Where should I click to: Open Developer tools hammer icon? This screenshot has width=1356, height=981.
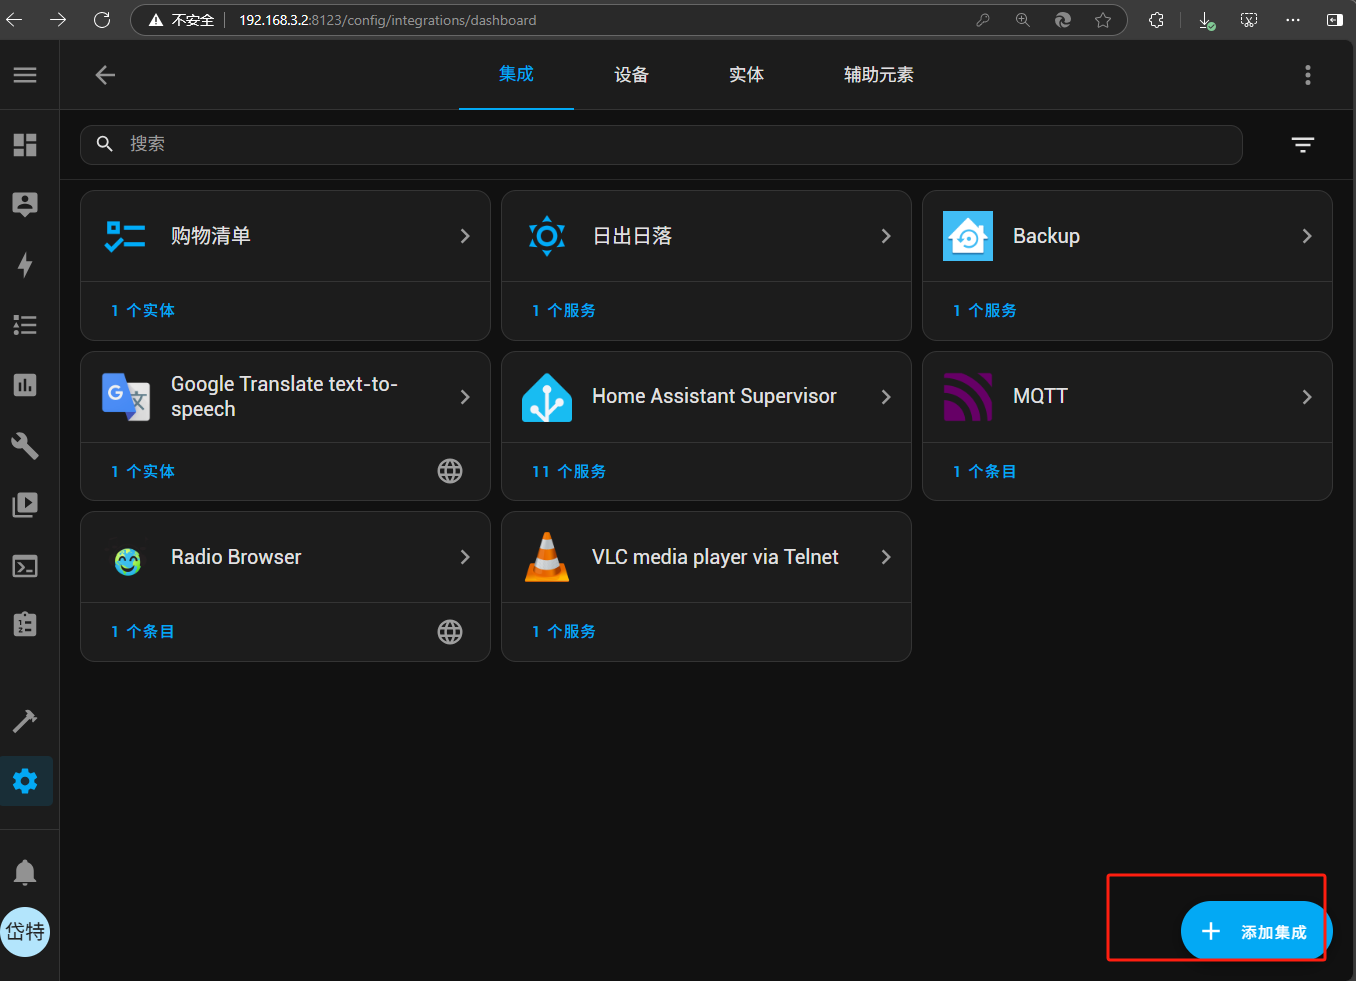(25, 721)
